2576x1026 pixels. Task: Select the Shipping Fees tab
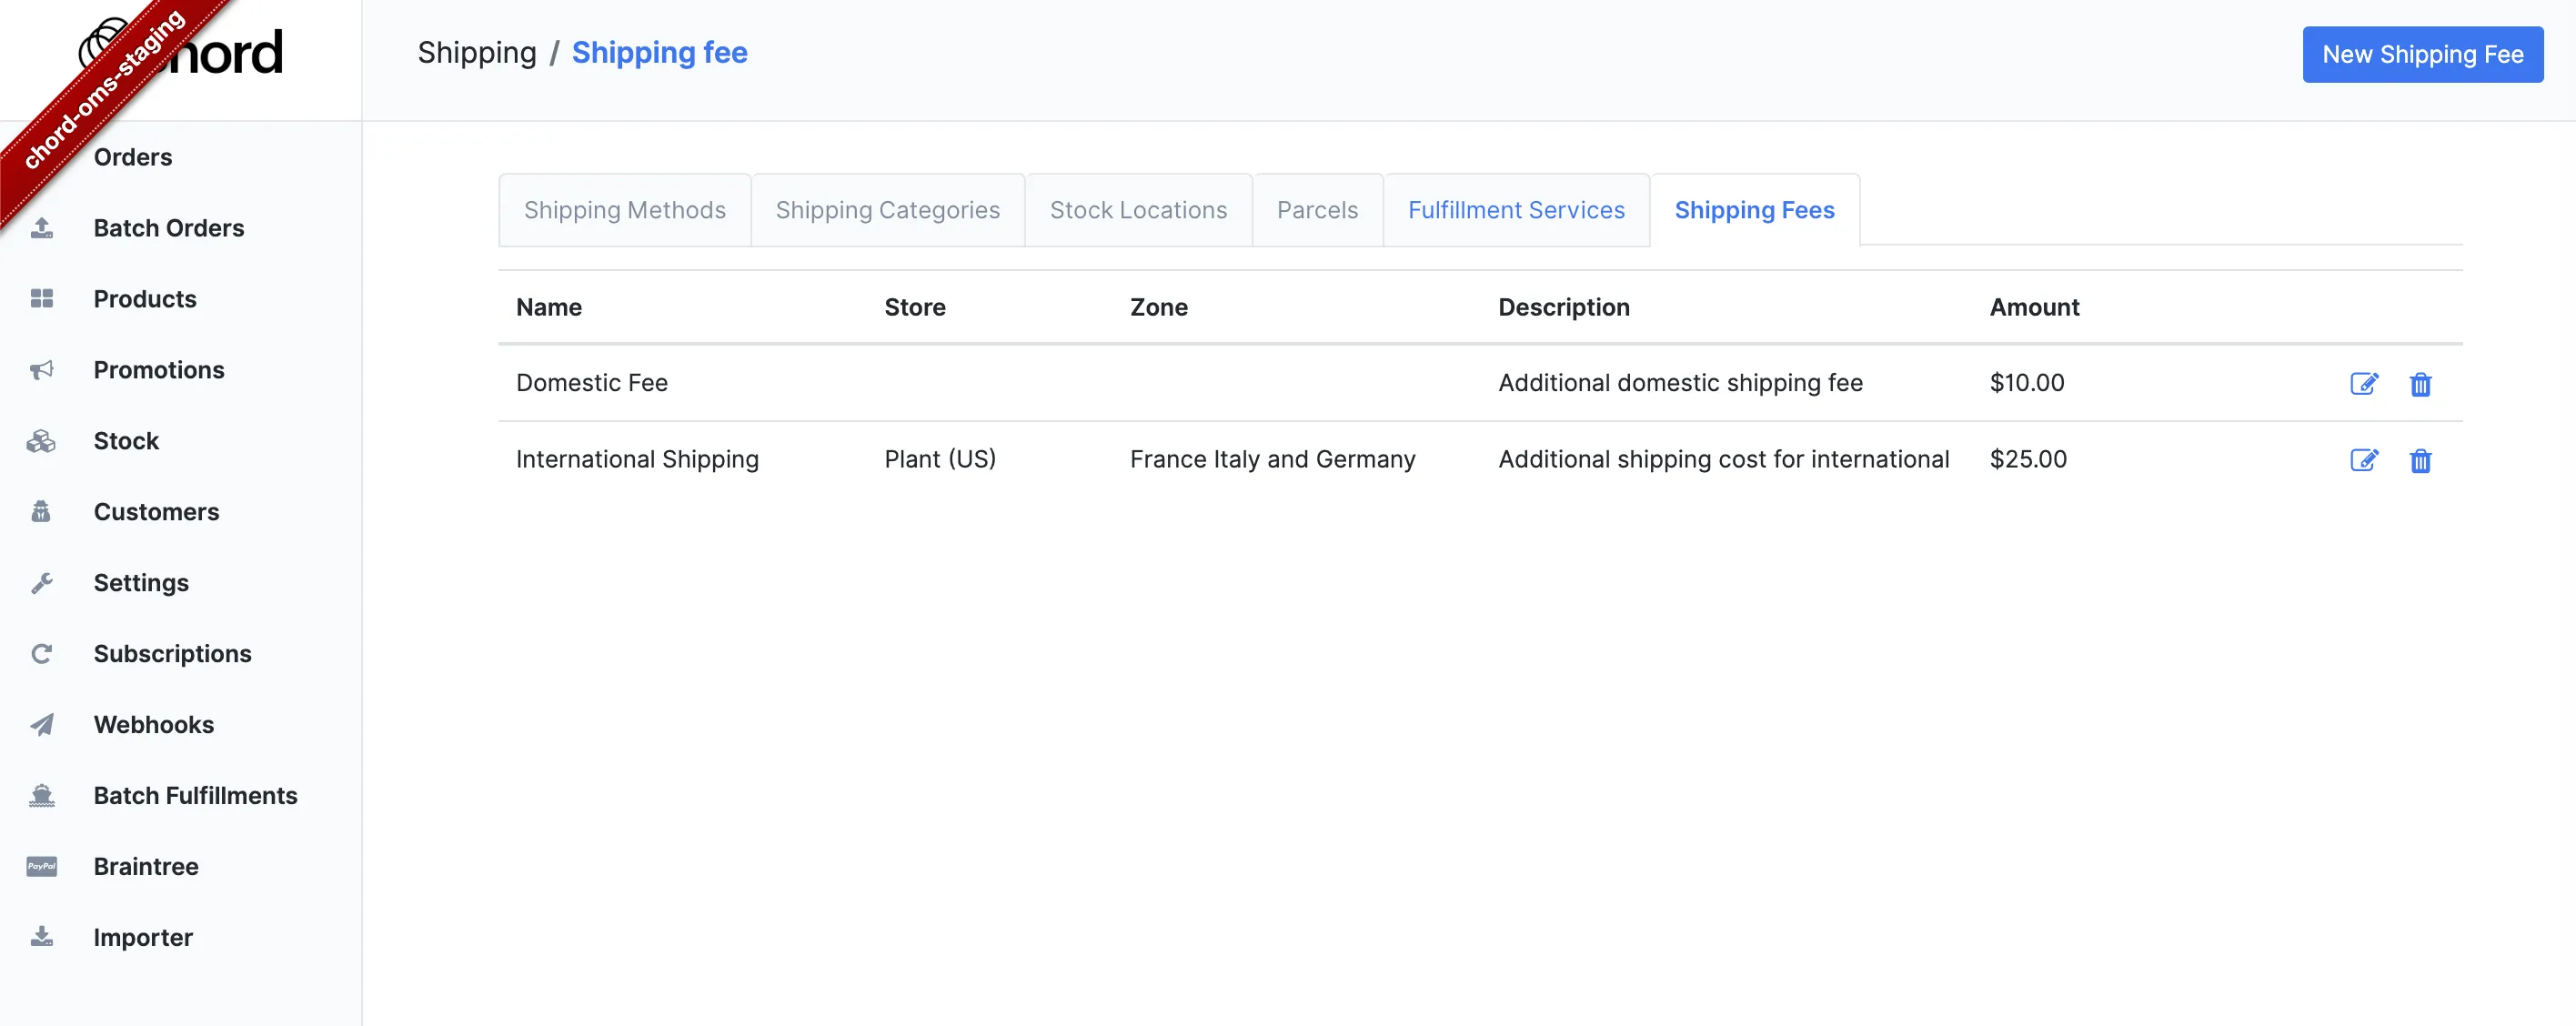(1754, 210)
